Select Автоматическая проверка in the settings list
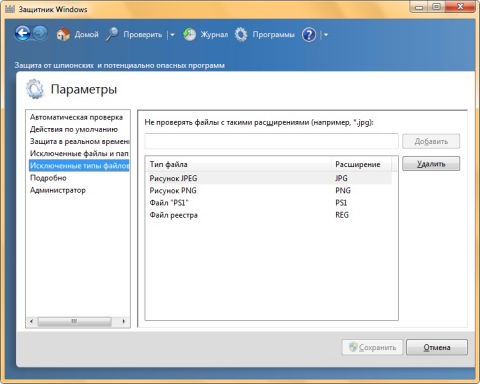 pyautogui.click(x=77, y=117)
